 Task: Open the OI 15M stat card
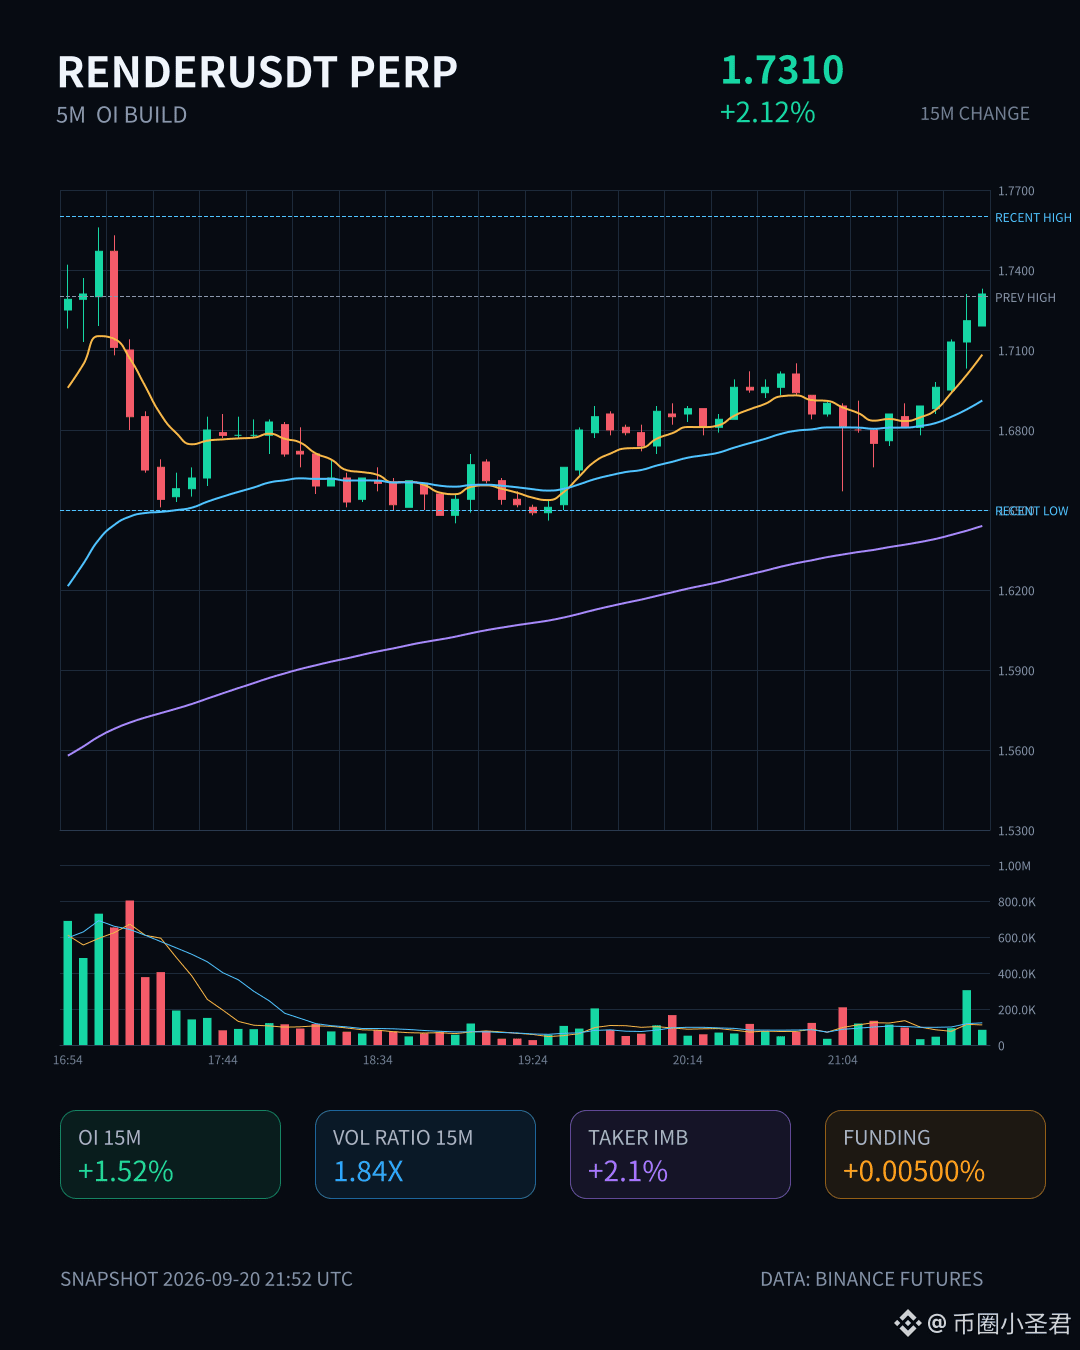coord(170,1154)
